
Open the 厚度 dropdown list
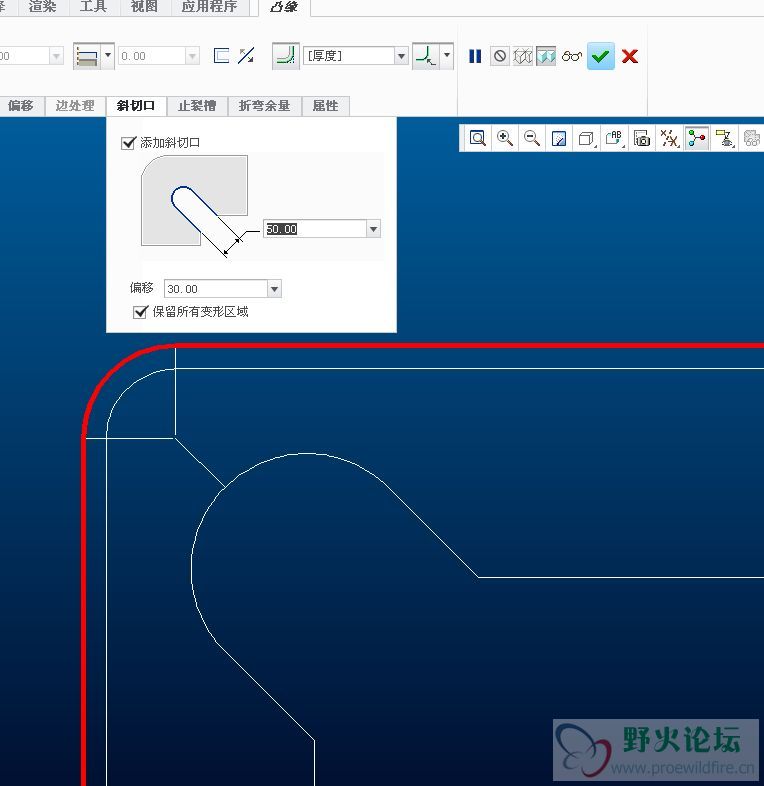pos(401,56)
